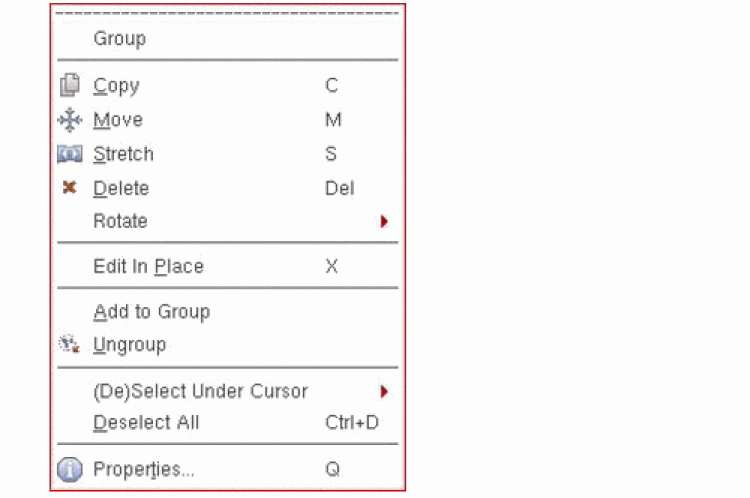Select Delete menu entry
750x498 pixels.
pyautogui.click(x=121, y=188)
